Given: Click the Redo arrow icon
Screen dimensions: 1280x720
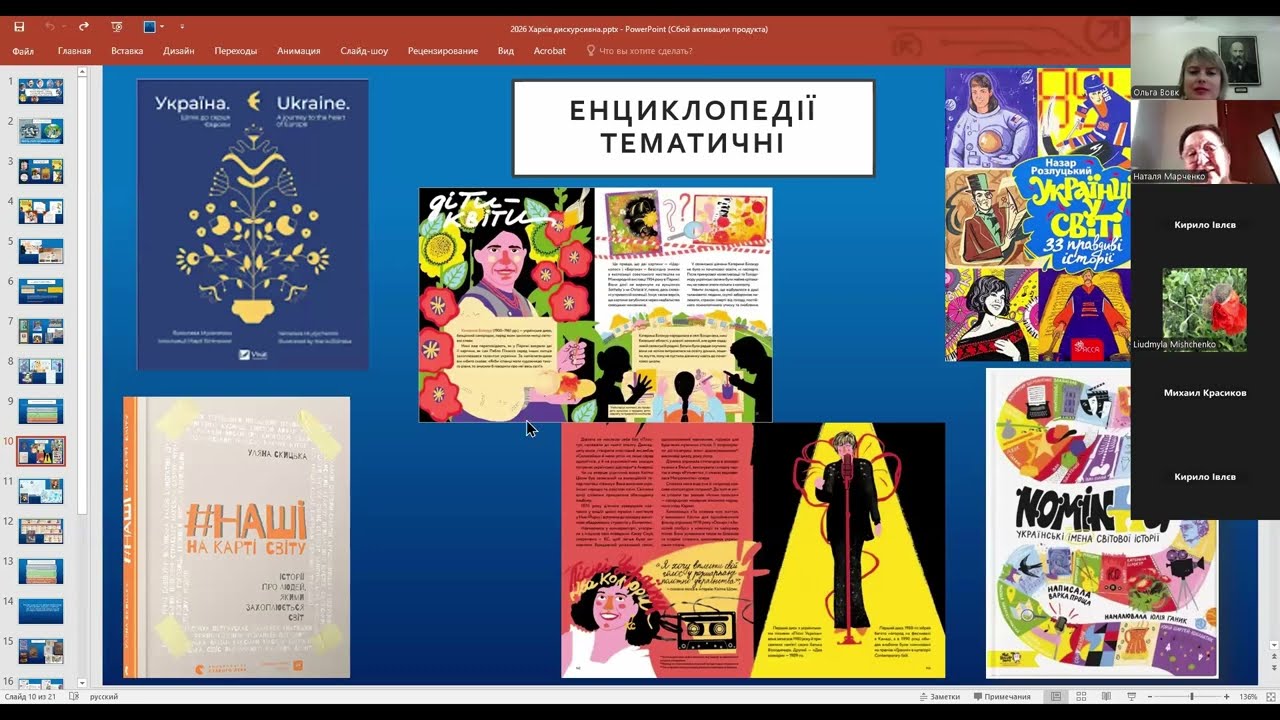Looking at the screenshot, I should pos(84,27).
